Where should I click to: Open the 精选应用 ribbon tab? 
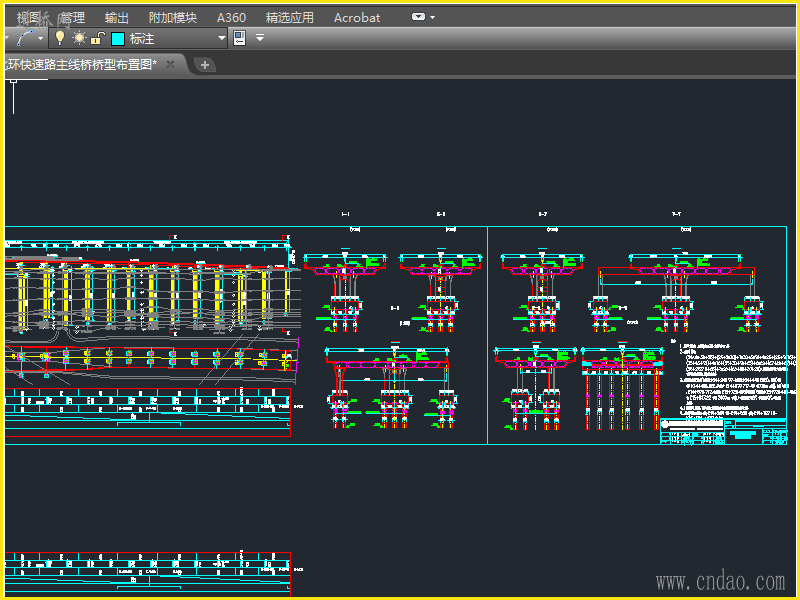[289, 17]
